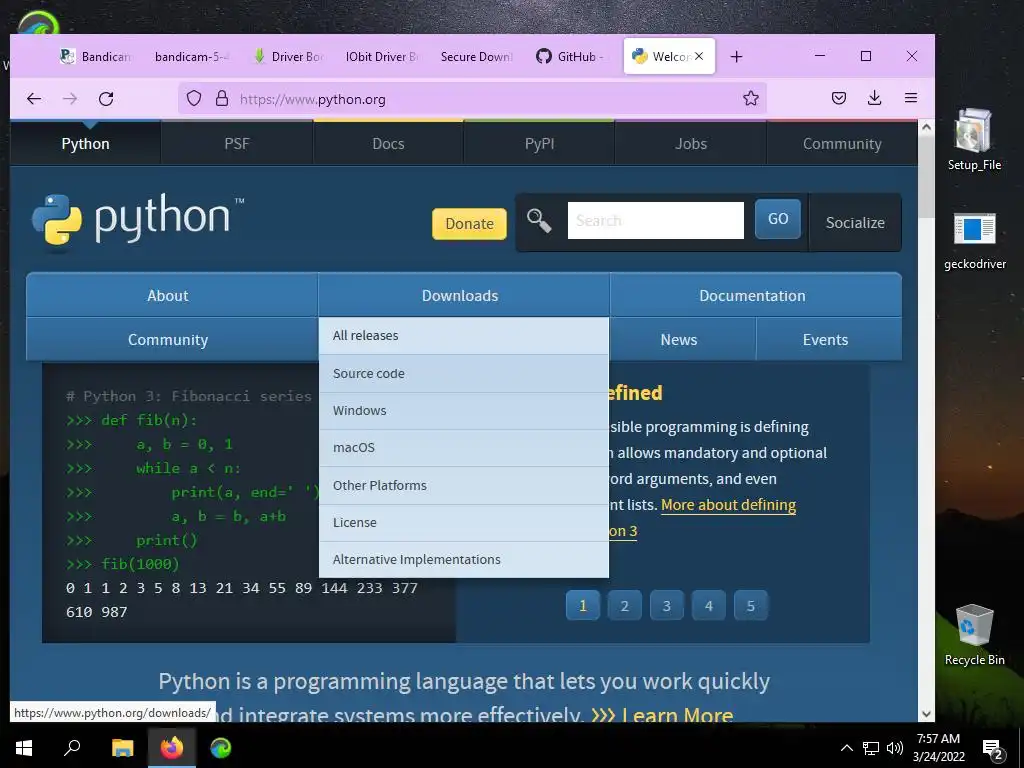
Task: Choose macOS in the Downloads menu
Action: point(464,448)
